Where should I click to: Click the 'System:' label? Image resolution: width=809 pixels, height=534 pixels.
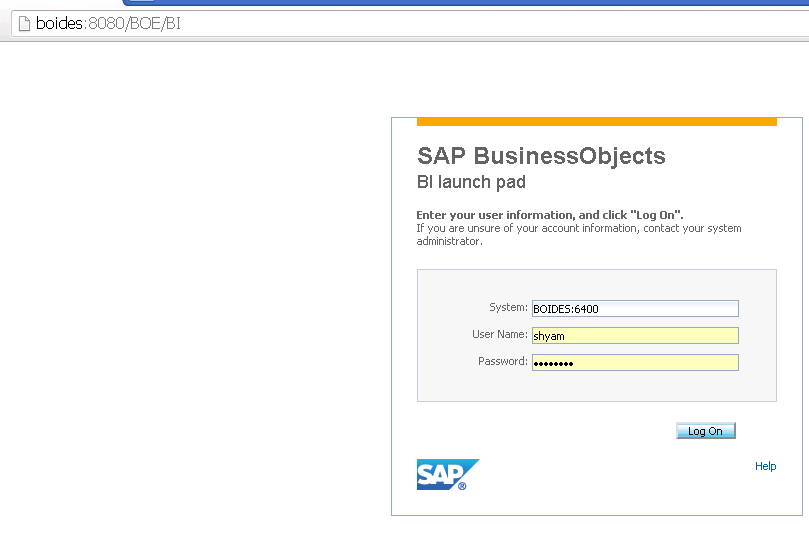508,308
